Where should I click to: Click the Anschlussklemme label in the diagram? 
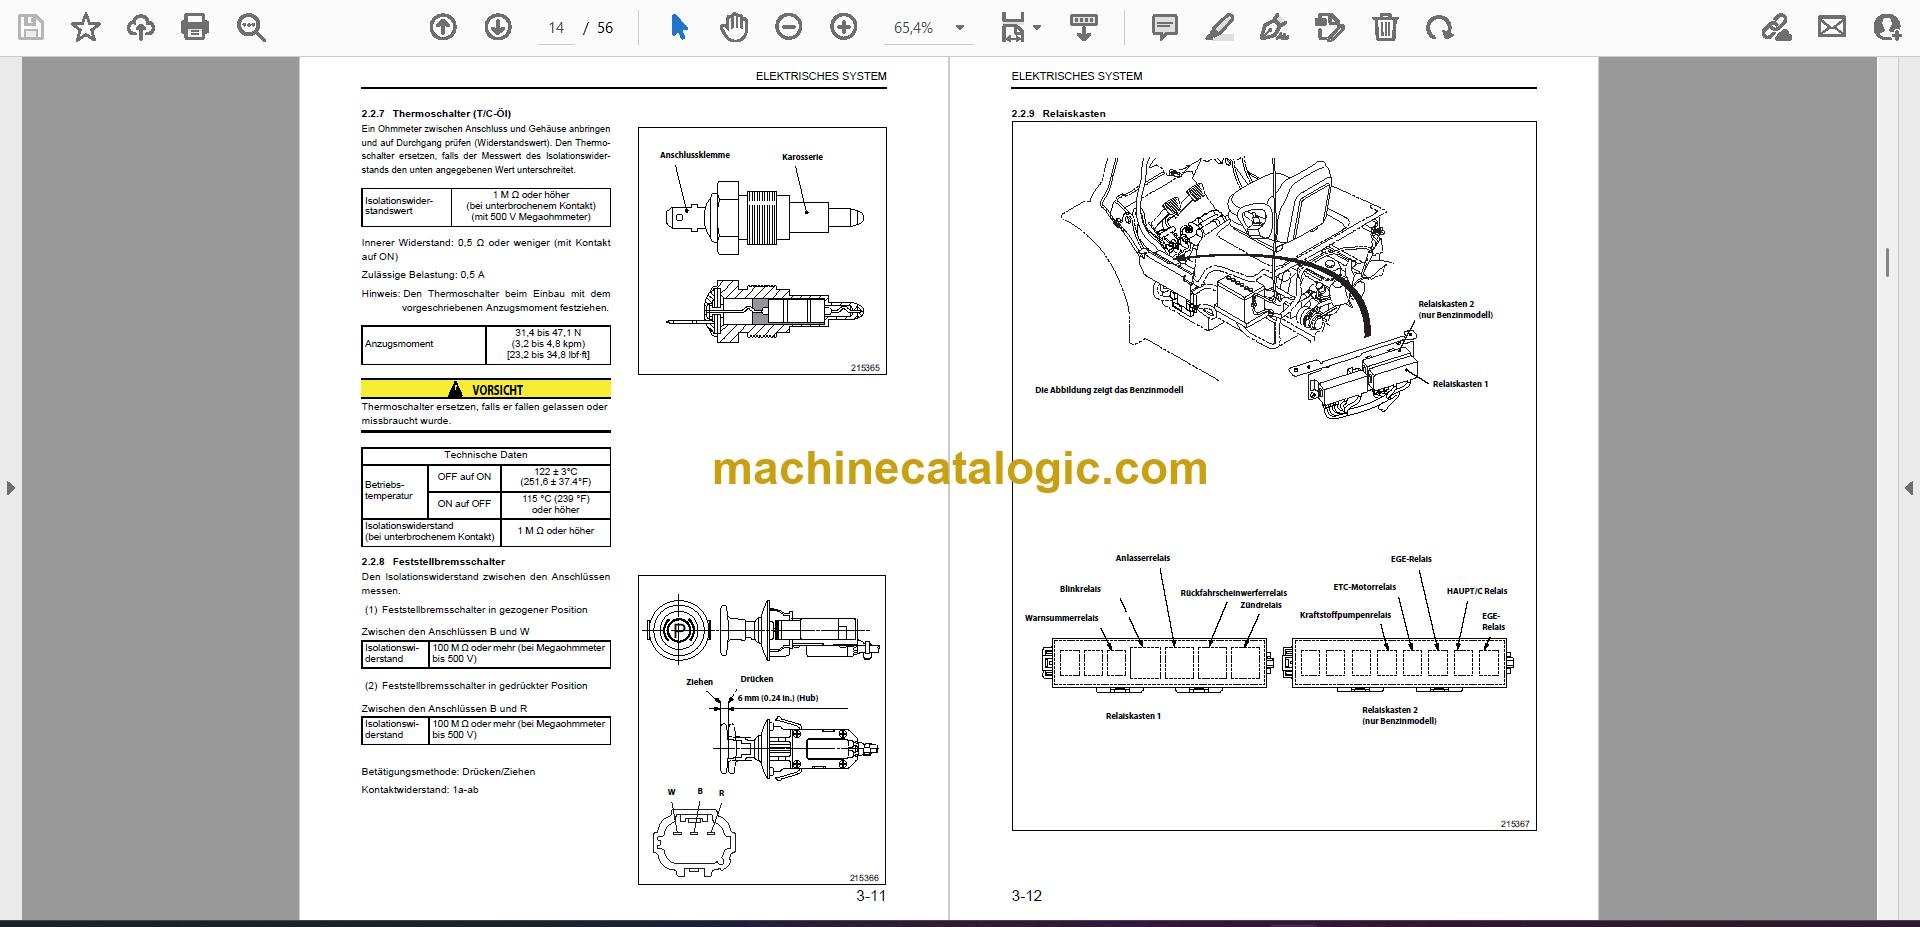pos(694,155)
